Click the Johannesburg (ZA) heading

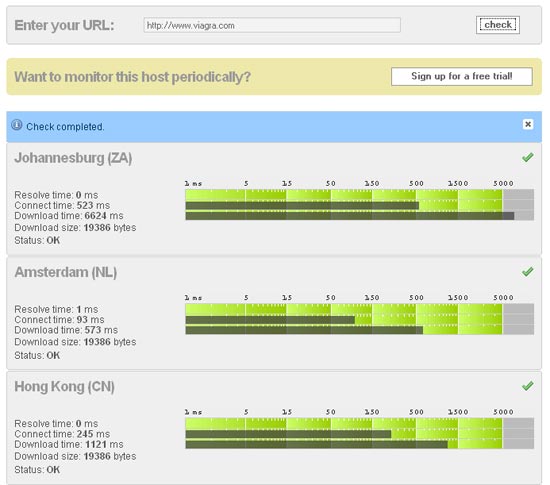[73, 158]
